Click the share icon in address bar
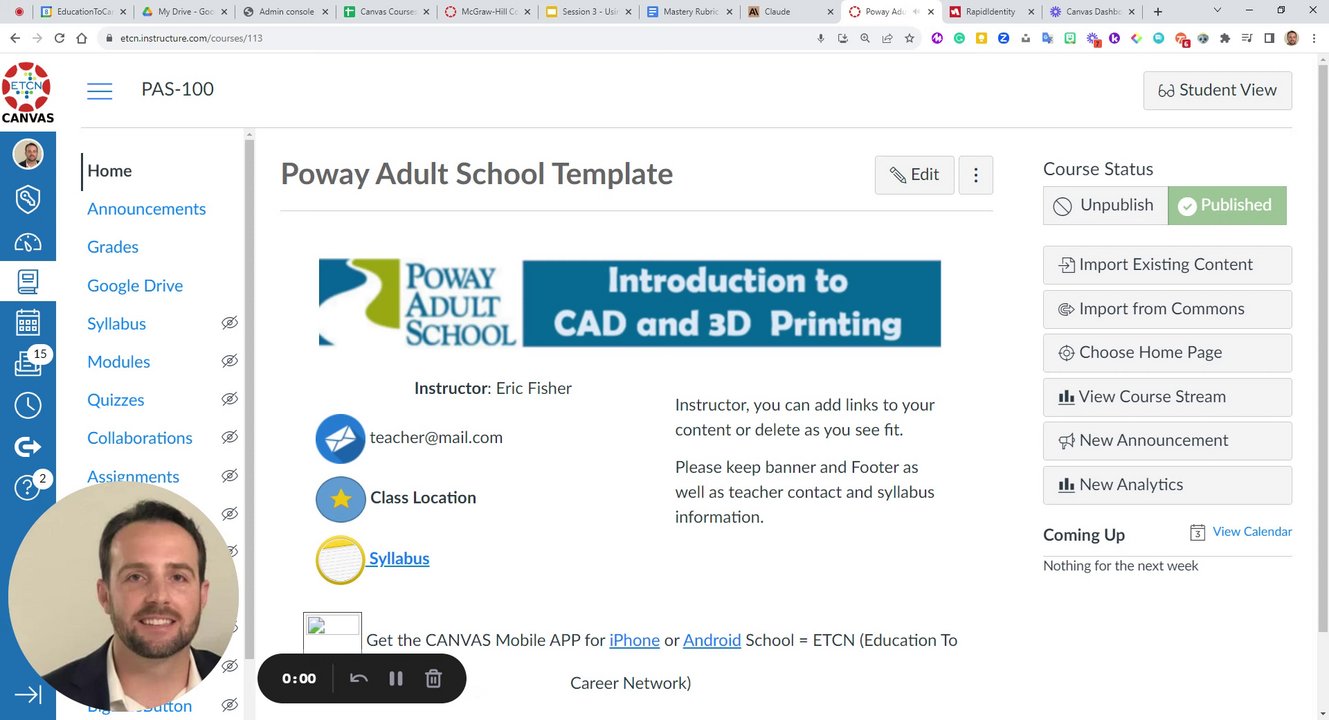Screen dimensions: 1329x720 (887, 38)
